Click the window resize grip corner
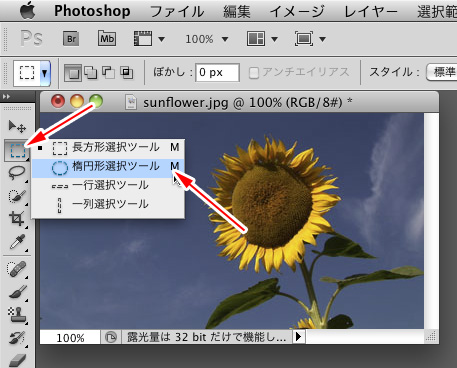Viewport: 457px width, 368px height. click(x=431, y=336)
